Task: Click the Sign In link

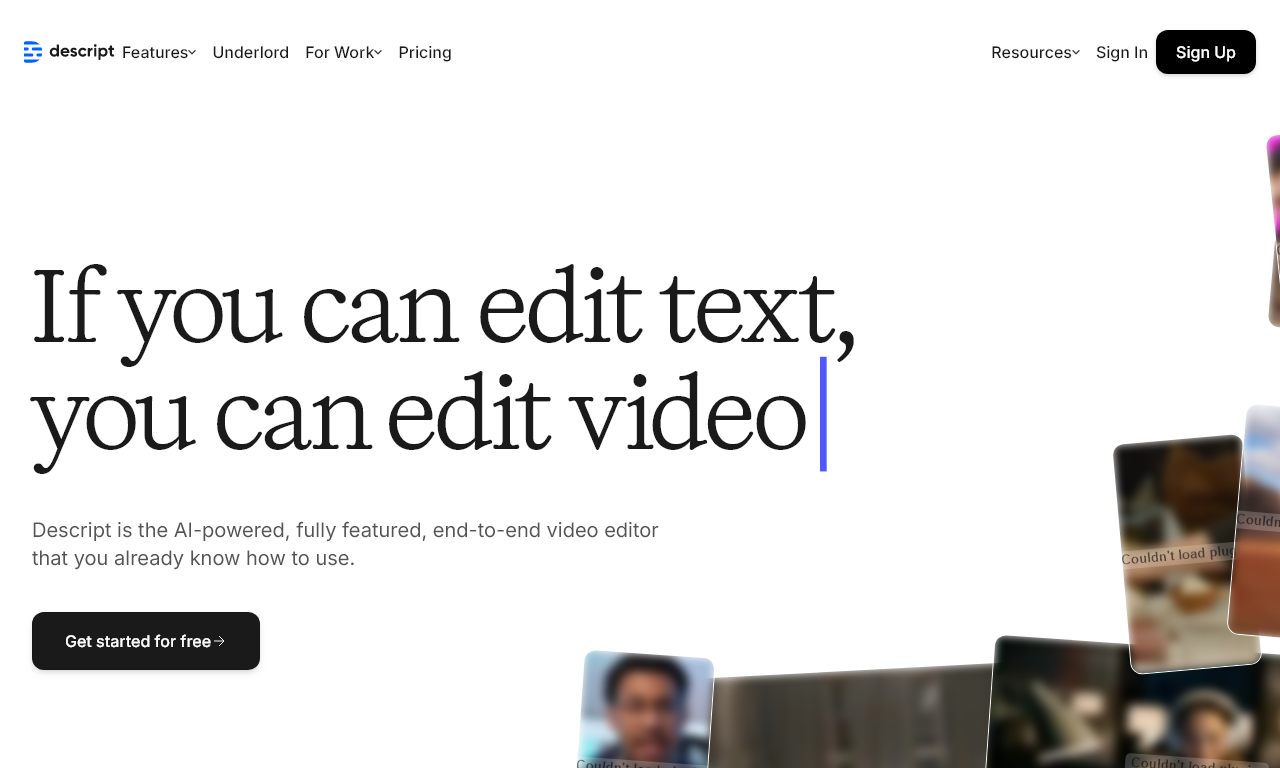Action: [x=1122, y=52]
